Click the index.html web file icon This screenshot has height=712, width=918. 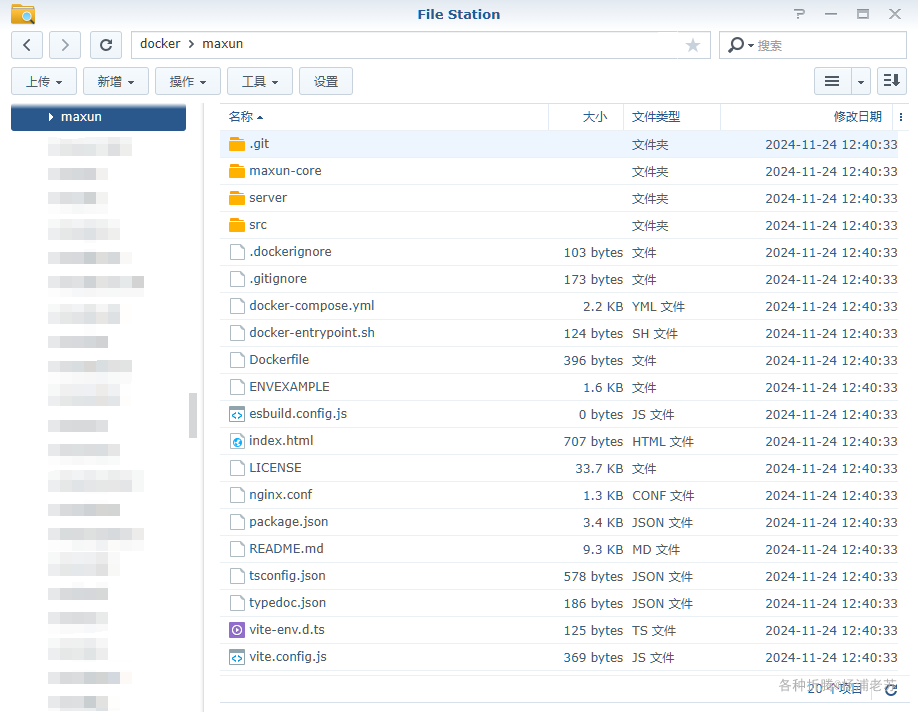237,441
